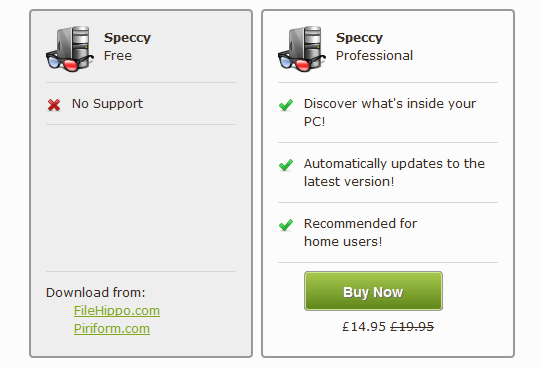Click the Speccy Free title text
The image size is (540, 368).
tap(127, 46)
